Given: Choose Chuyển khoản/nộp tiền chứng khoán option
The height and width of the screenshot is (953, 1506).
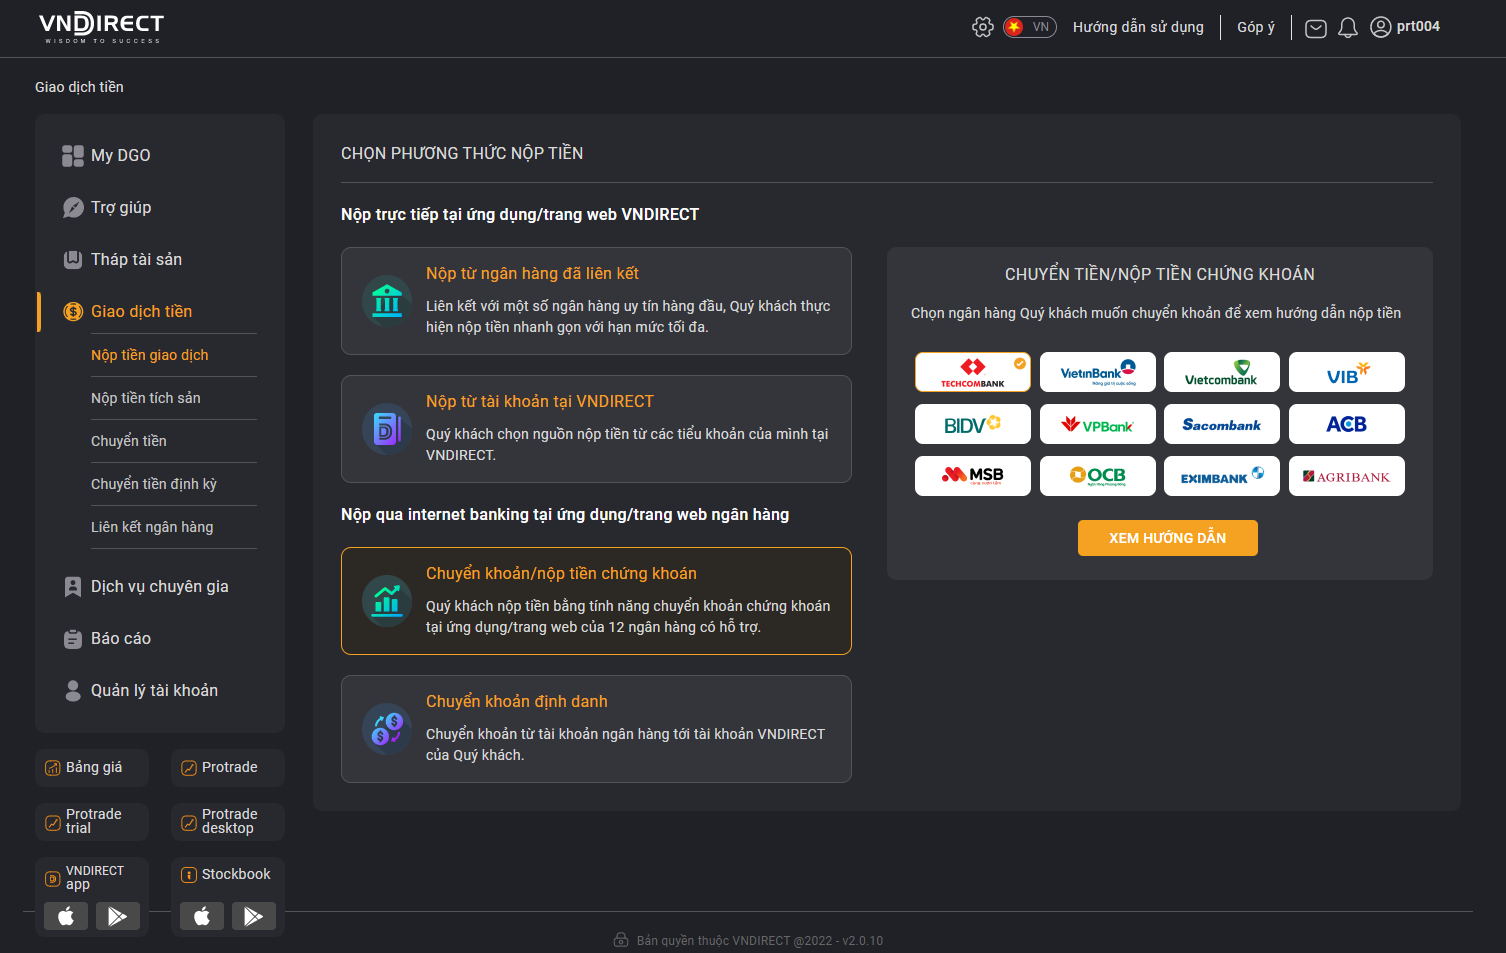Looking at the screenshot, I should coord(596,601).
